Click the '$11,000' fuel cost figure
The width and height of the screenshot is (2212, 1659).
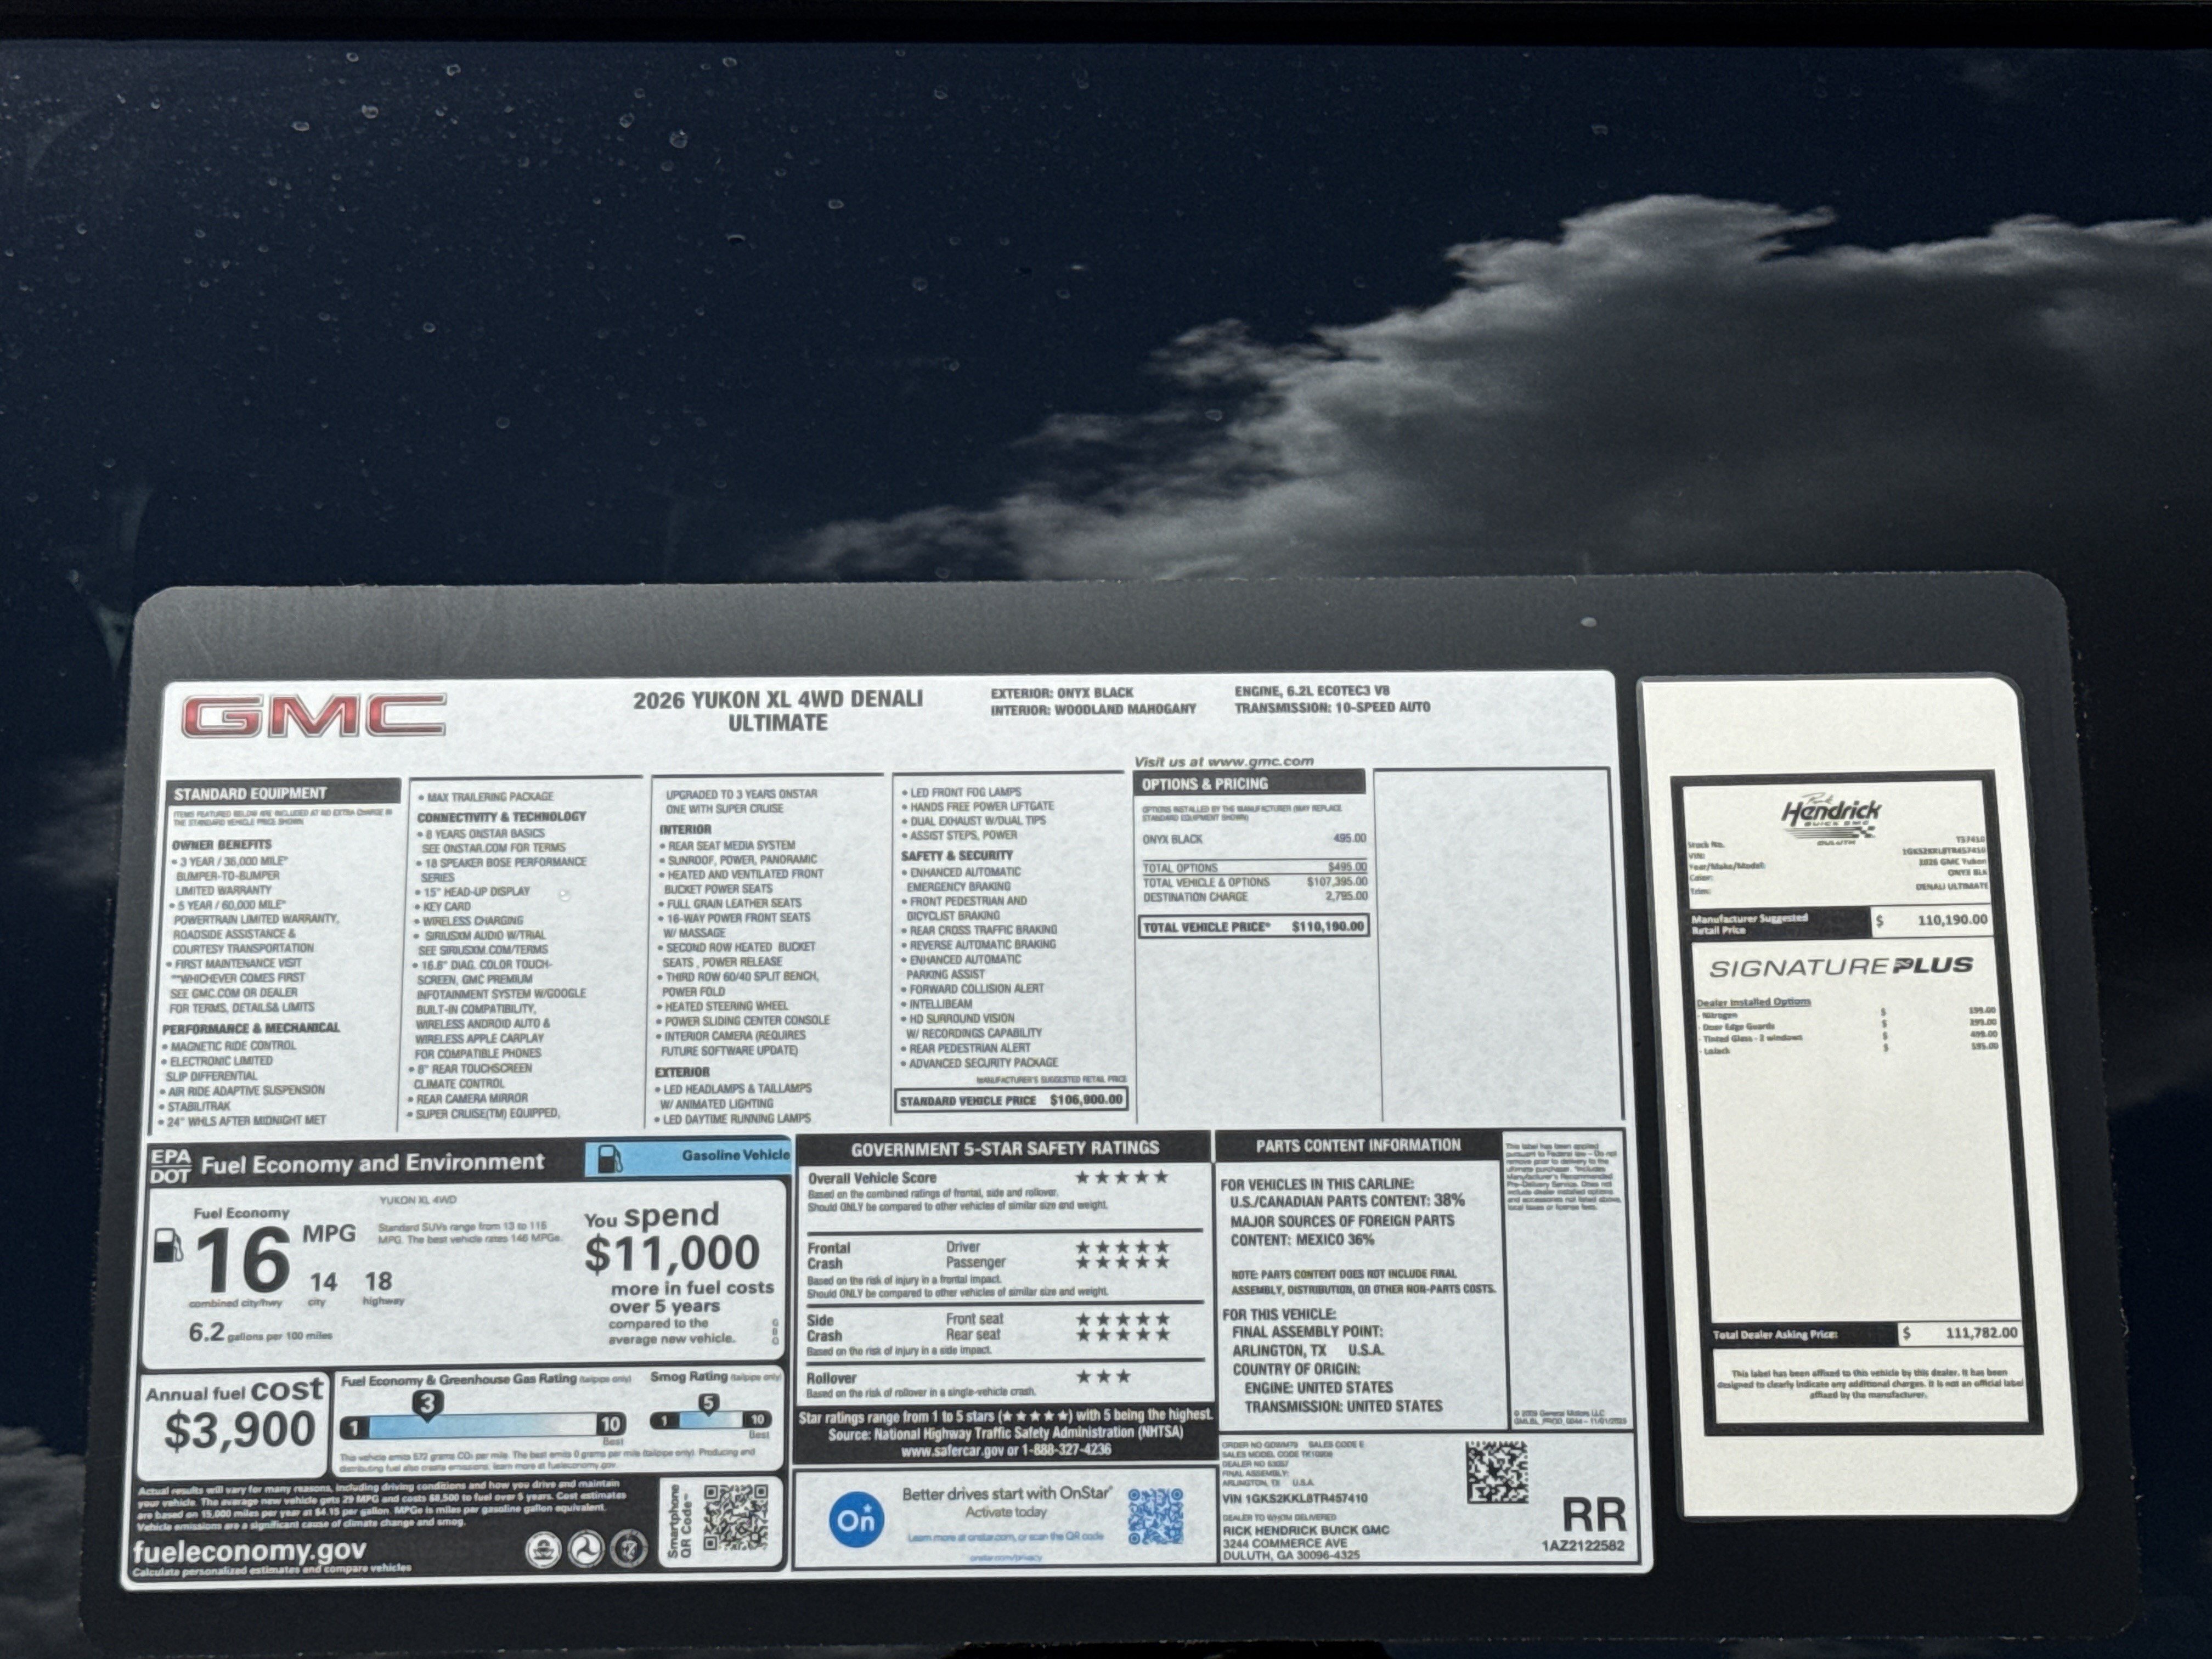[x=672, y=1253]
